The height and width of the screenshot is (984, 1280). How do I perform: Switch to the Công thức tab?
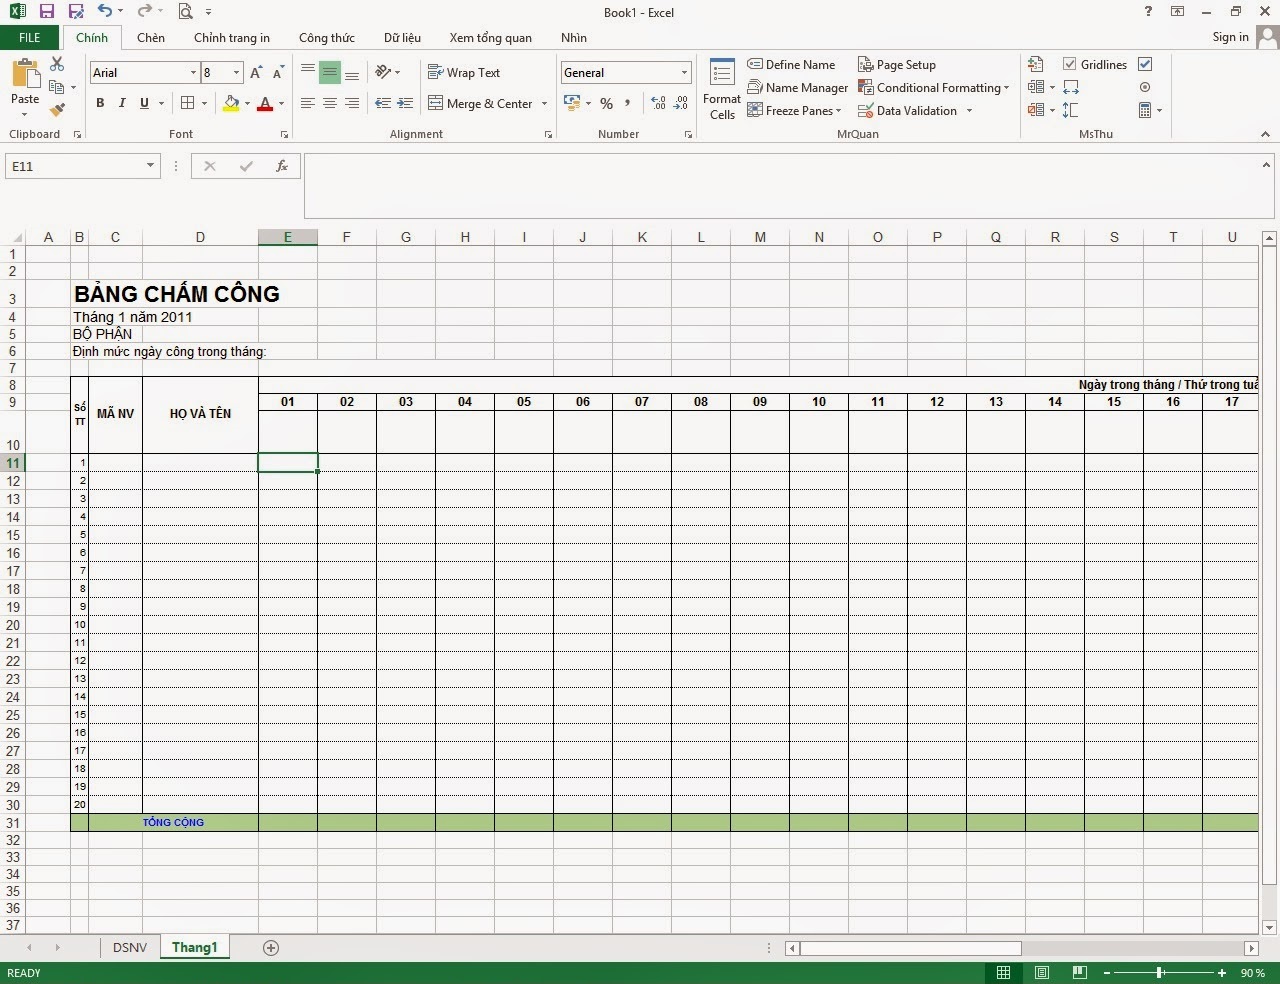[x=327, y=38]
